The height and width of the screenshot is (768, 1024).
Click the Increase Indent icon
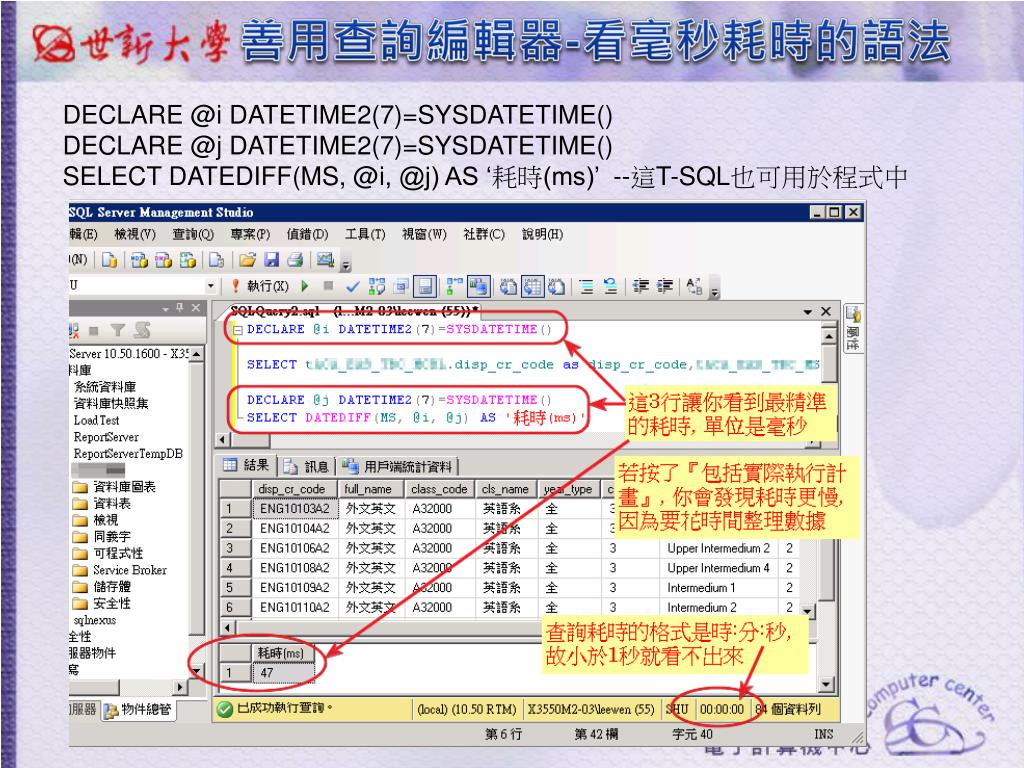click(665, 286)
